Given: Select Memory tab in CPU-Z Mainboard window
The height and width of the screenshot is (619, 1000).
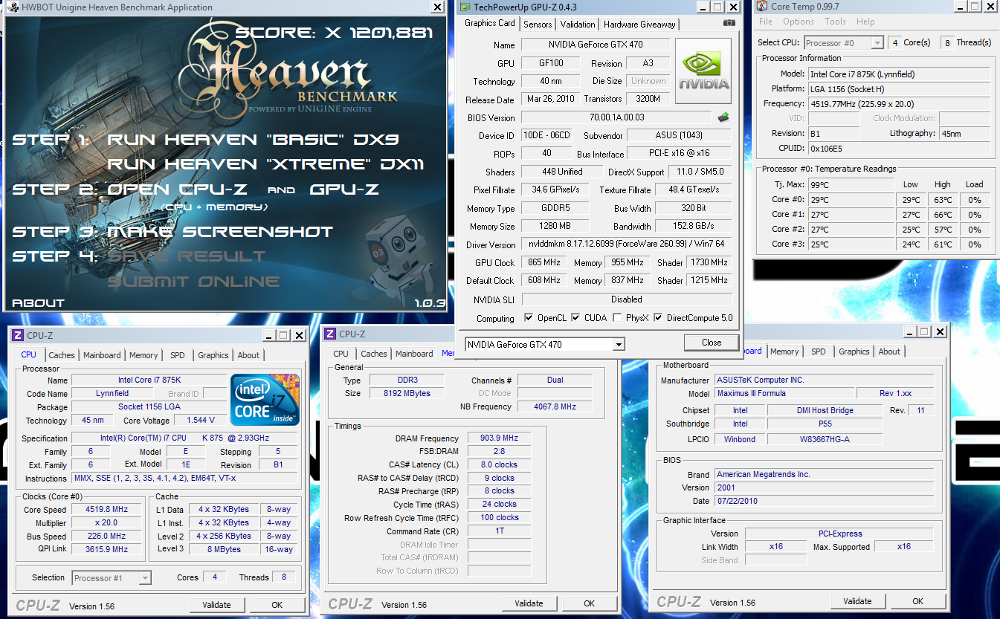Looking at the screenshot, I should (x=784, y=351).
